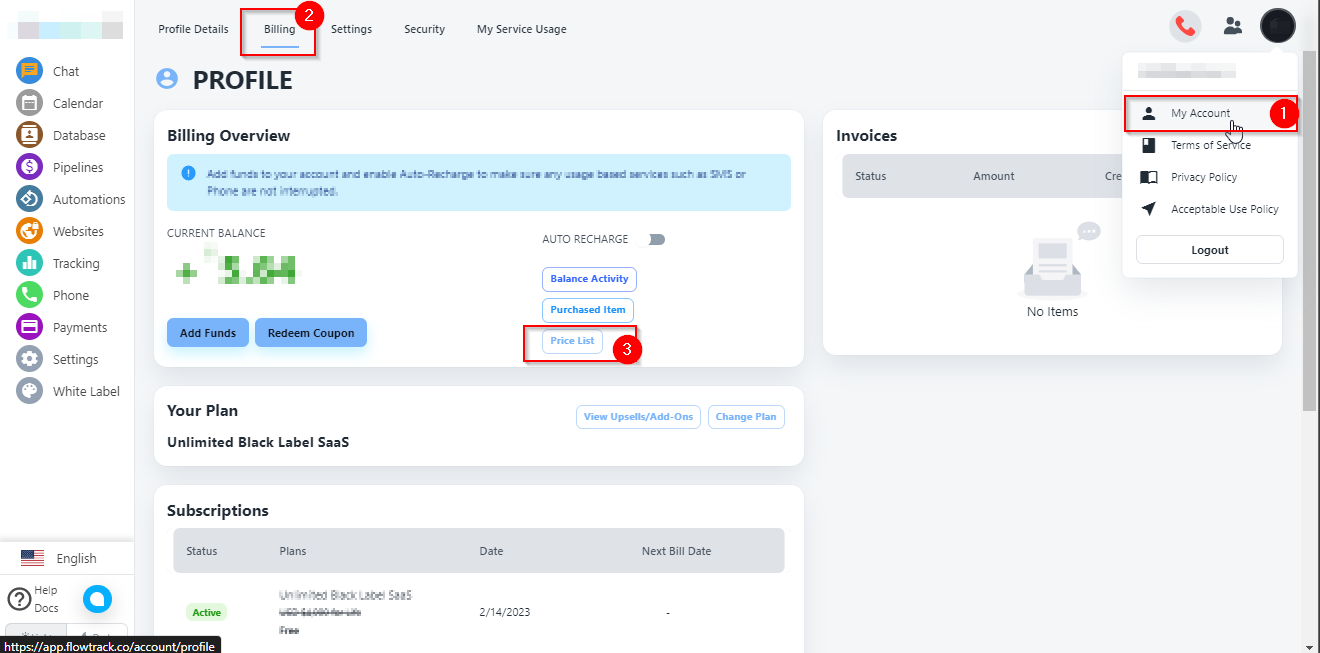Click the Redeem Coupon button
1320x653 pixels.
311,333
